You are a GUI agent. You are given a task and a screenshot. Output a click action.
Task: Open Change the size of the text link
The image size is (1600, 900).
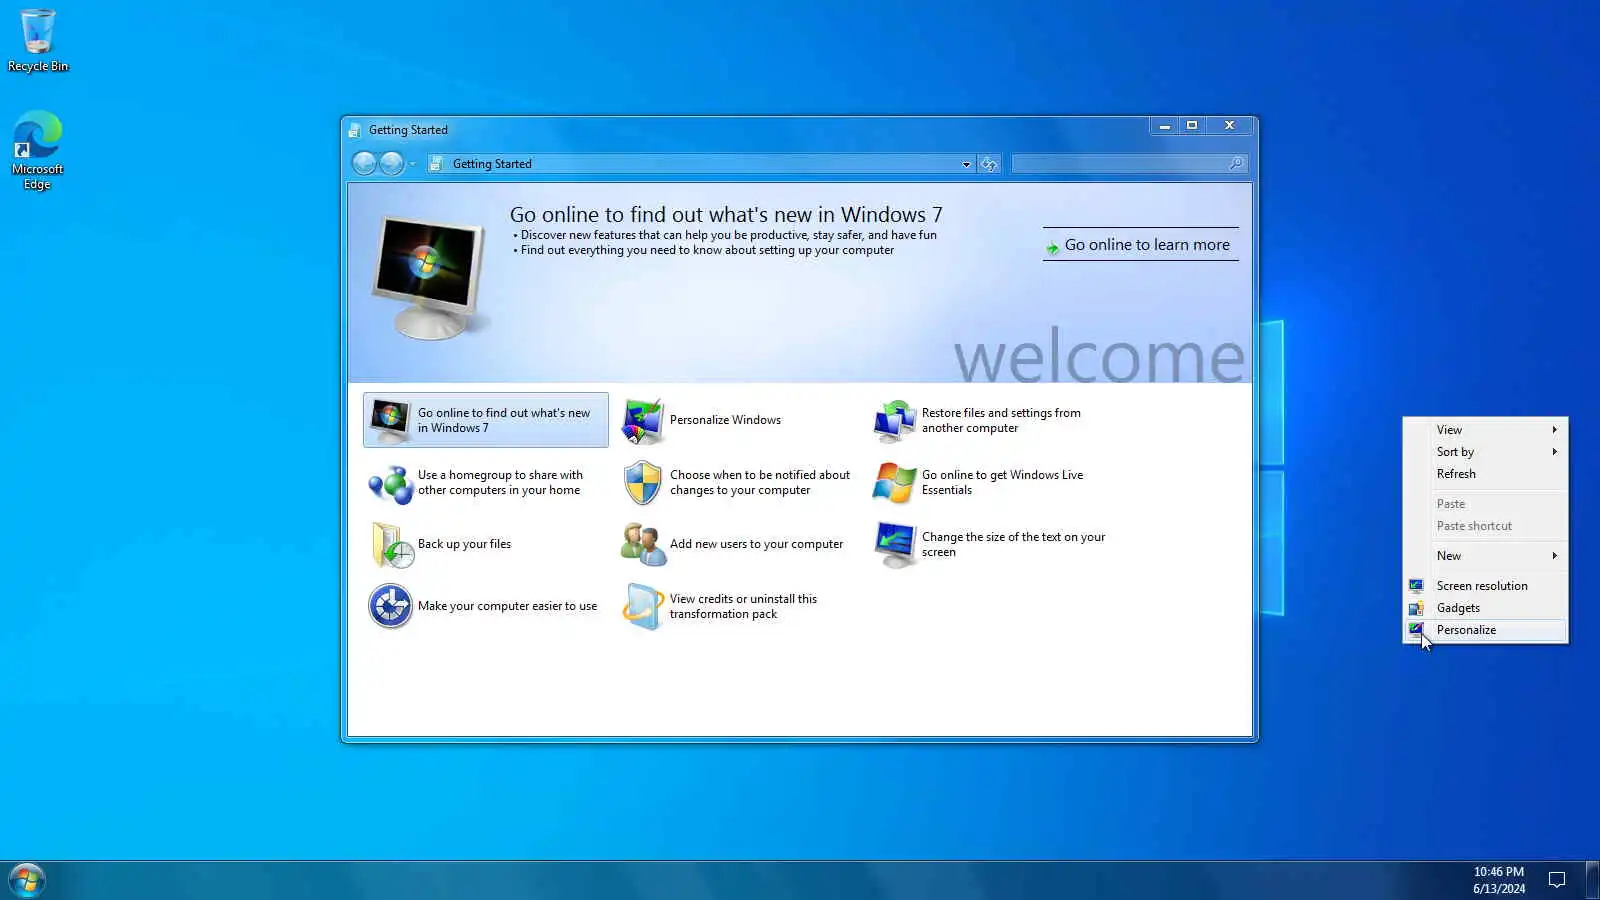(x=1013, y=545)
